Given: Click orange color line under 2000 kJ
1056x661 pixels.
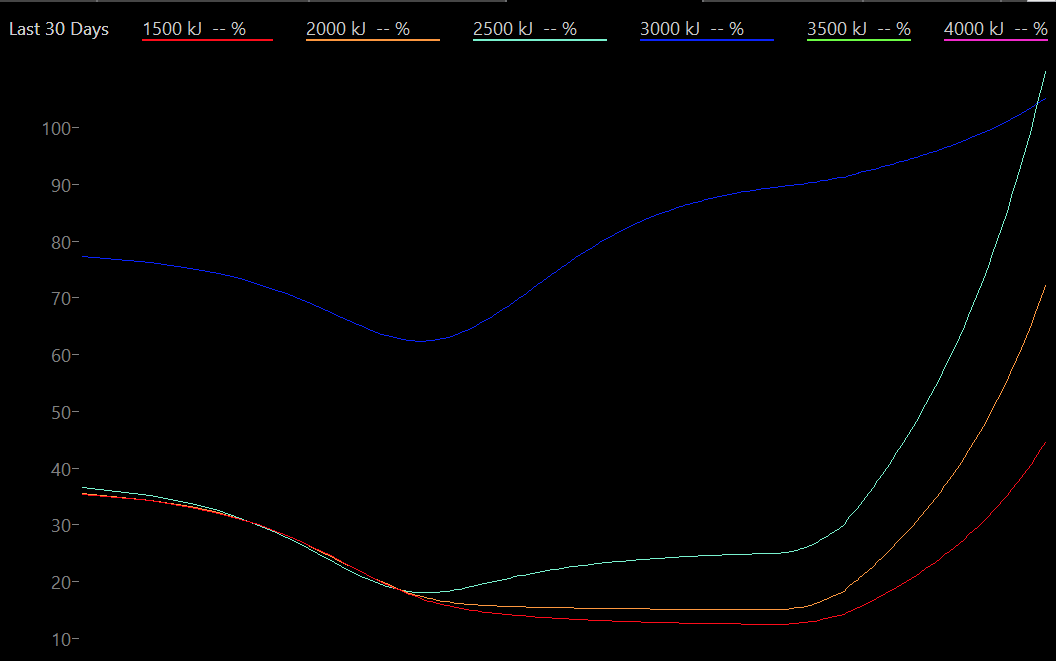Looking at the screenshot, I should pyautogui.click(x=372, y=40).
